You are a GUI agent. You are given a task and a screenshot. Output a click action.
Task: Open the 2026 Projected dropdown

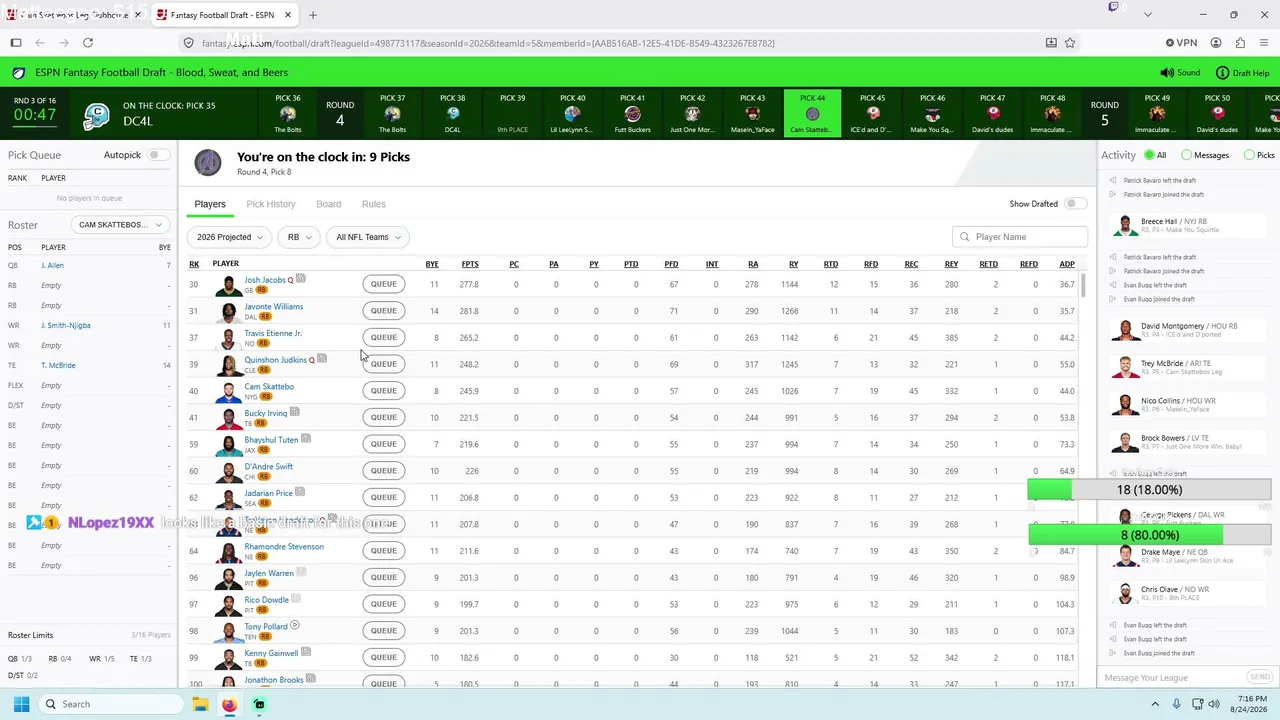tap(229, 237)
